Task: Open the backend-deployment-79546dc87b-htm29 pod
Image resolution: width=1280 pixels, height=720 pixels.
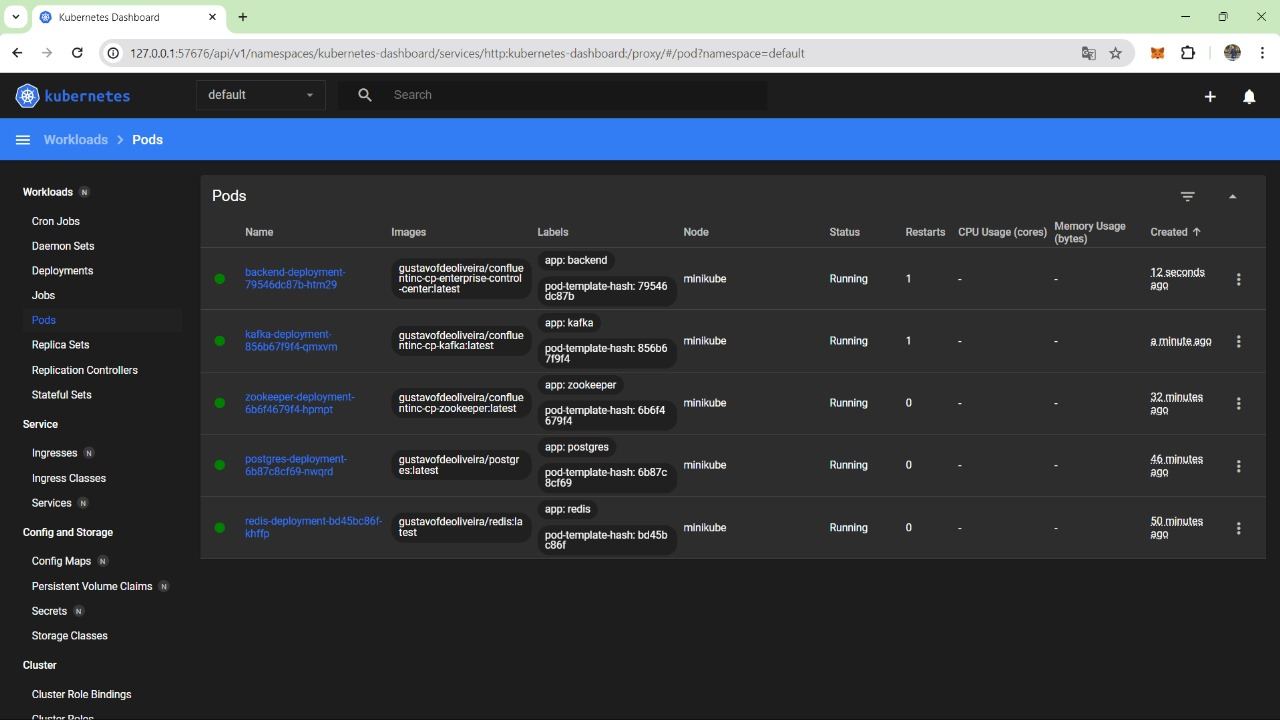Action: pyautogui.click(x=295, y=279)
